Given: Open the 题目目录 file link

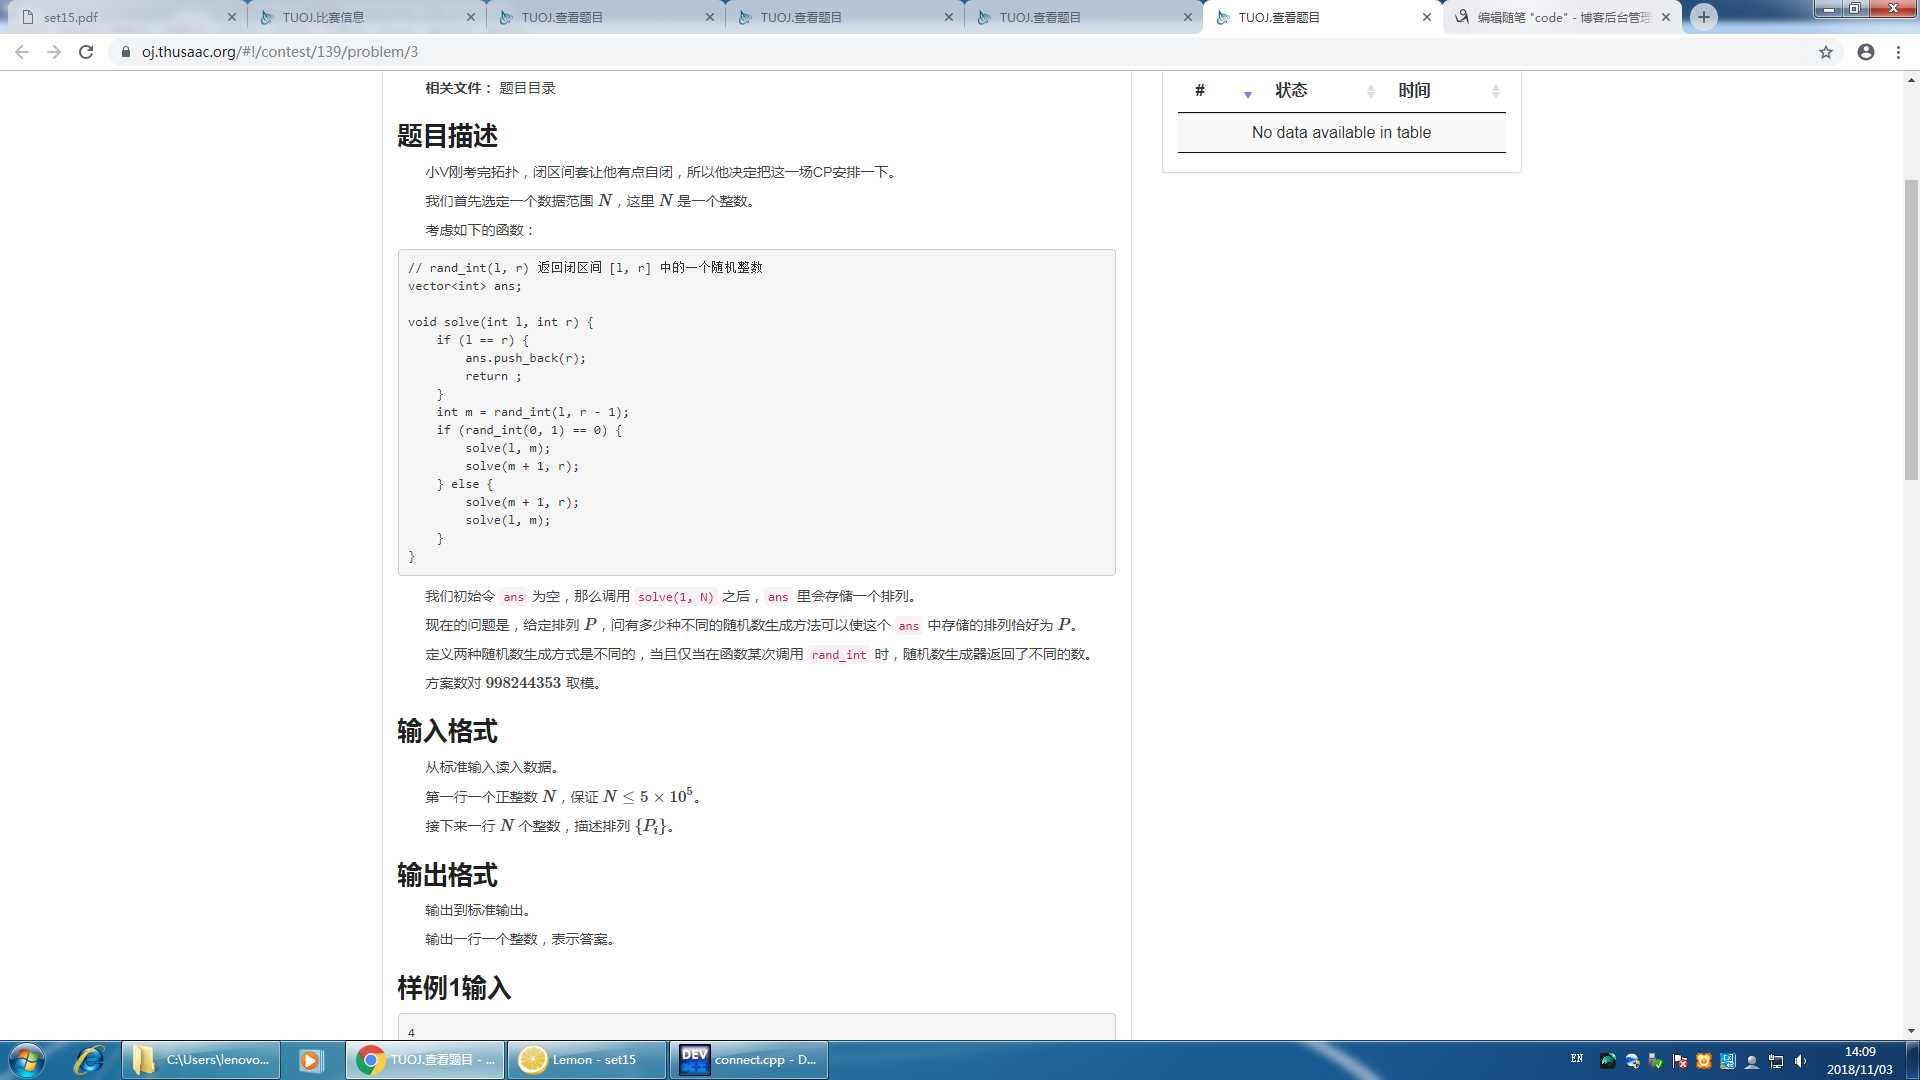Looking at the screenshot, I should pos(527,88).
